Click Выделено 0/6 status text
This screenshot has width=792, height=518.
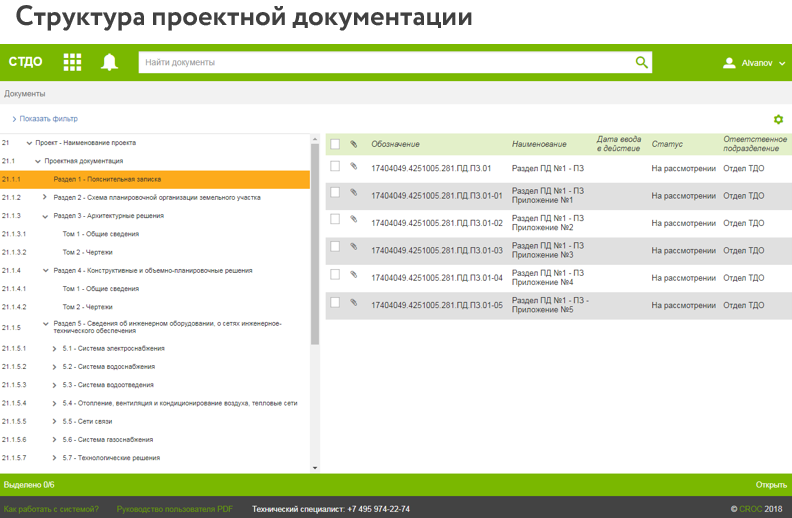pos(29,485)
